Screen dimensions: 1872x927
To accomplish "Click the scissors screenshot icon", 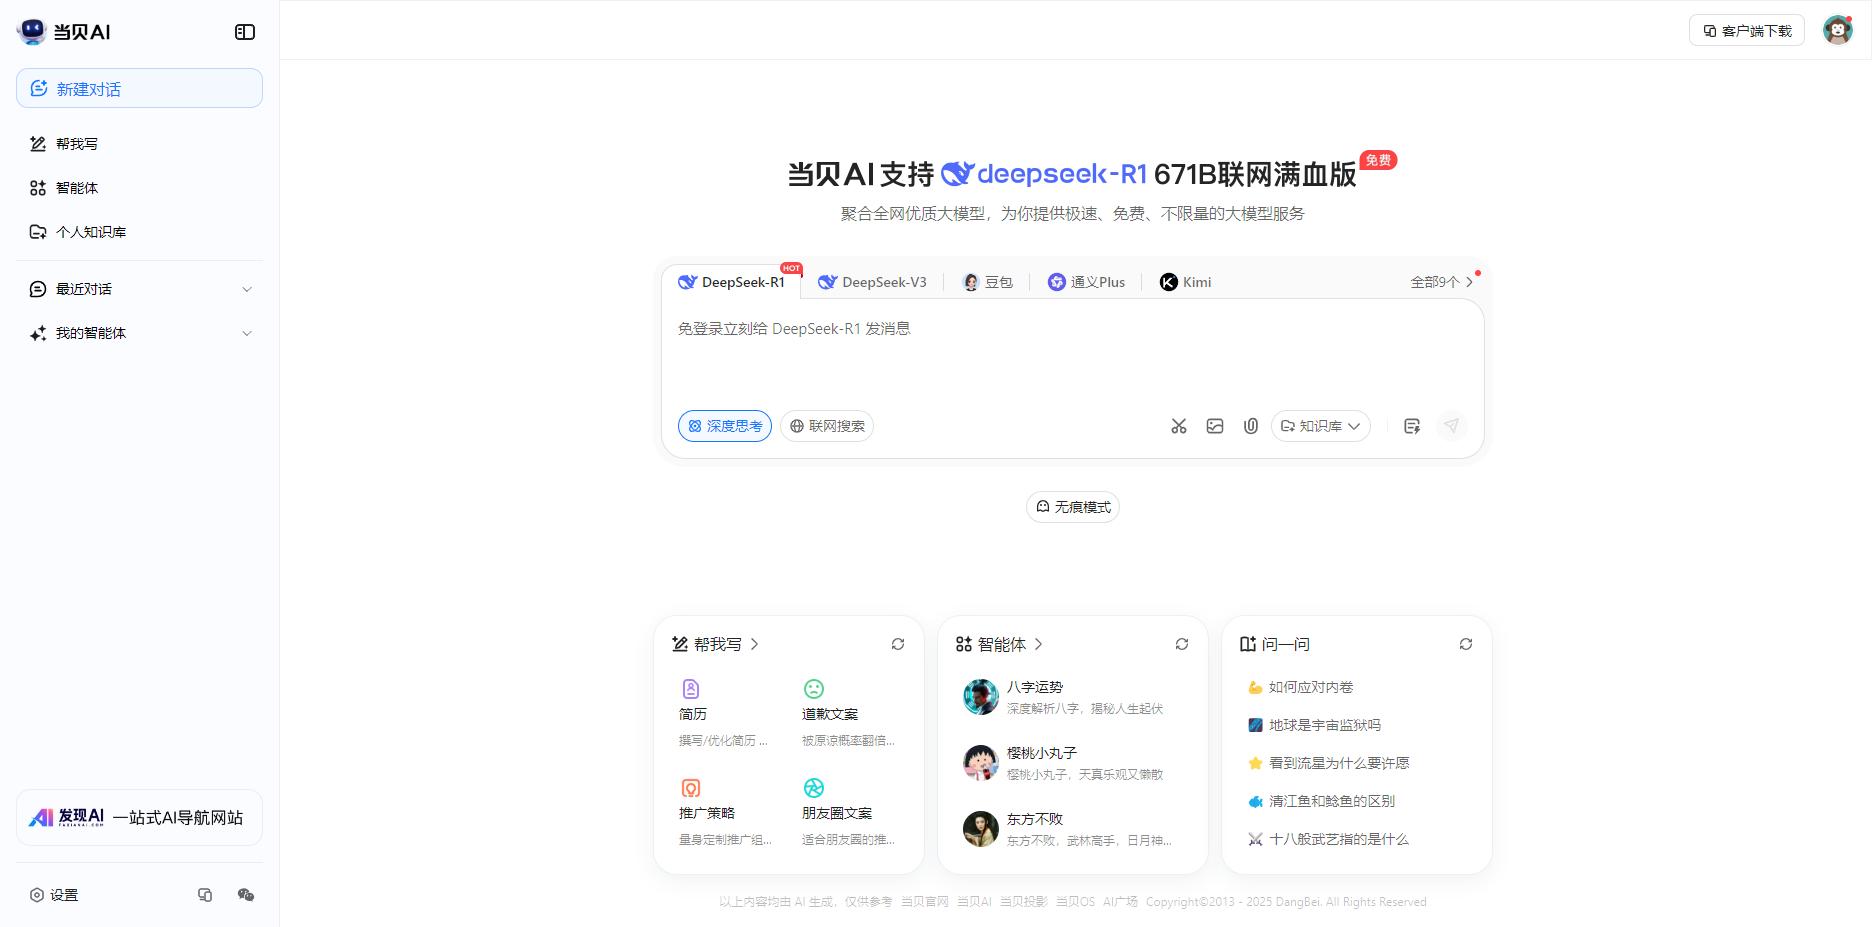I will (1179, 426).
